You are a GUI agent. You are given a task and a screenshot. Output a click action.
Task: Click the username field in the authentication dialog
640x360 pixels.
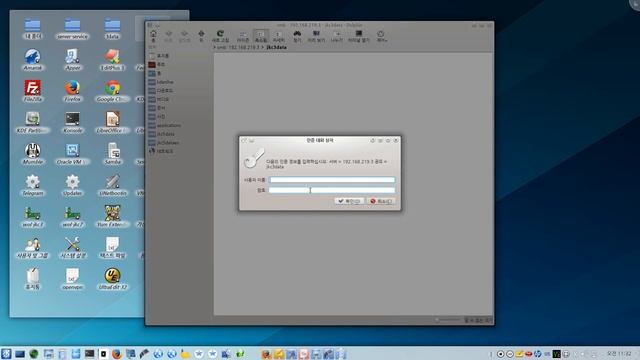coord(332,180)
